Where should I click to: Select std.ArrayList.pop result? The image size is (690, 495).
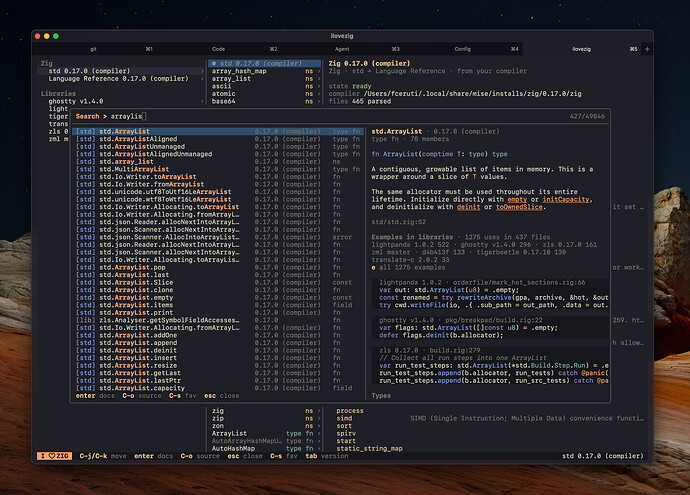pyautogui.click(x=218, y=267)
